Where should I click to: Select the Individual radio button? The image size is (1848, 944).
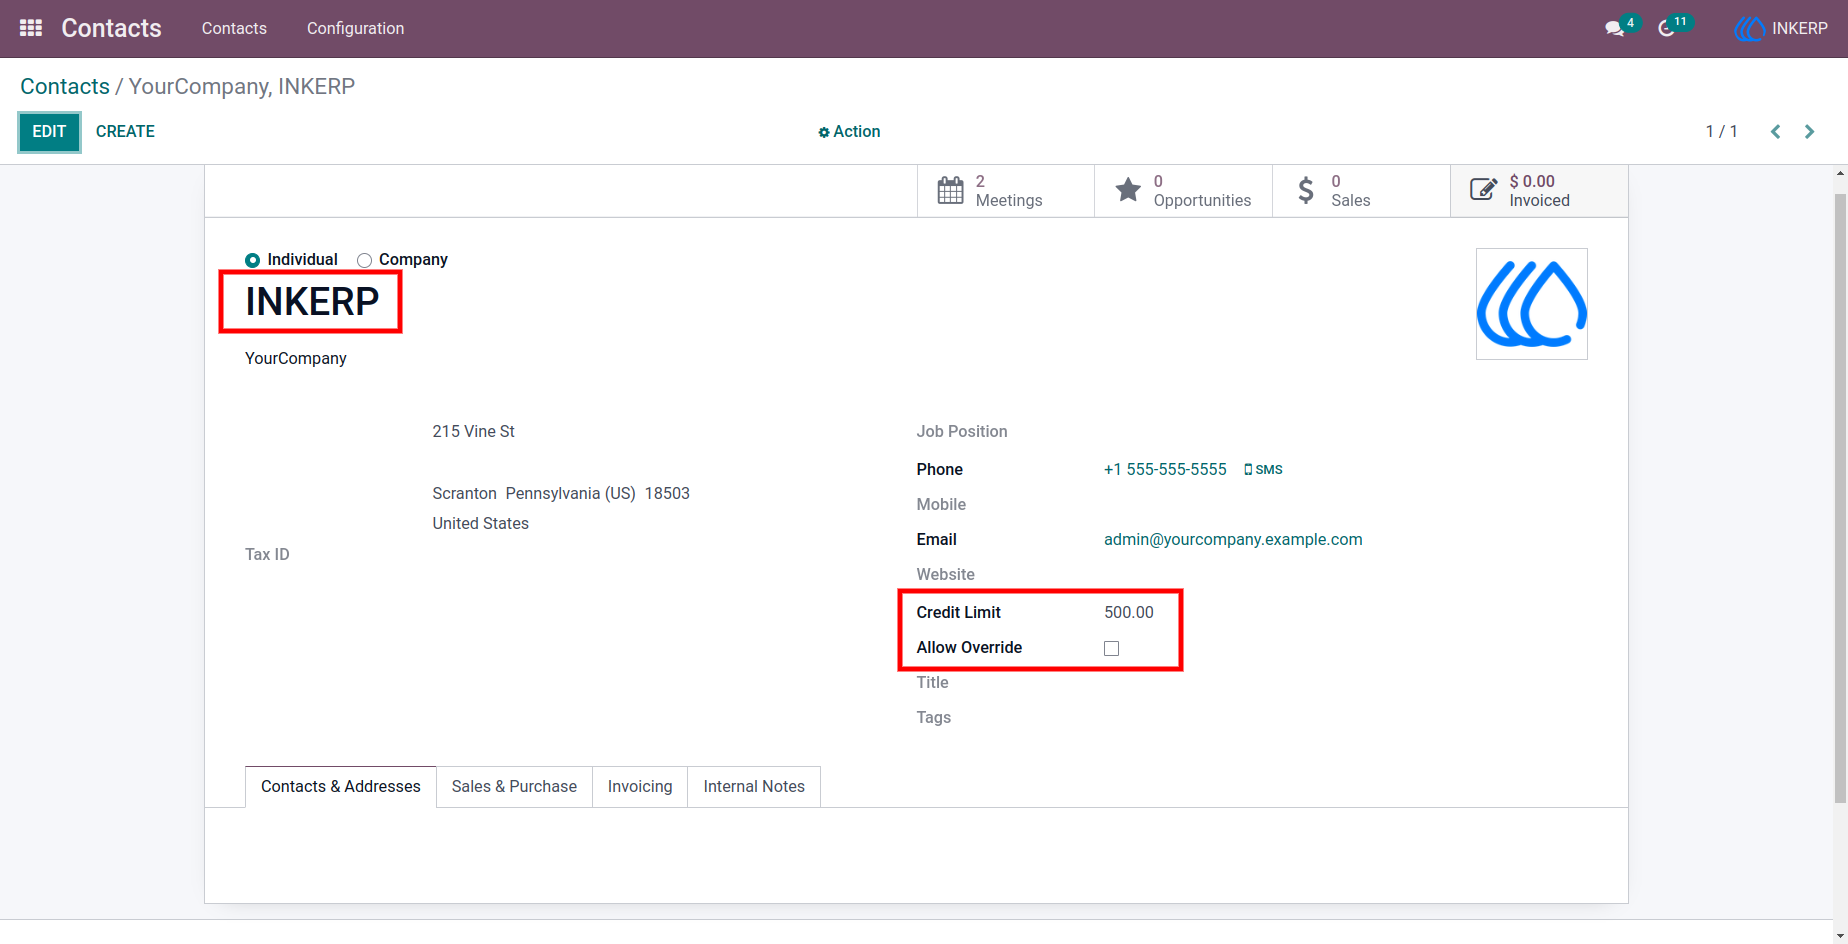click(252, 260)
